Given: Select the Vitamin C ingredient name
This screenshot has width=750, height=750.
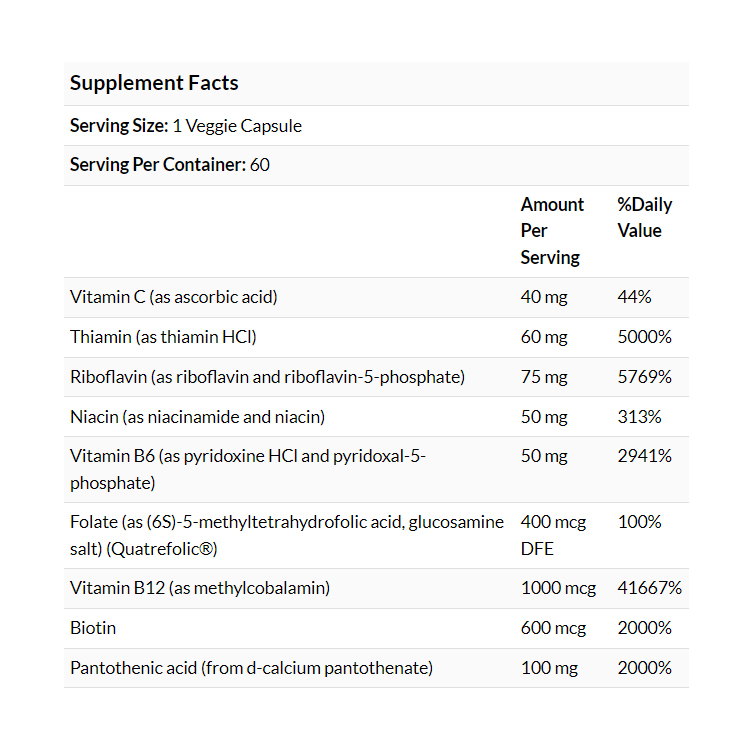Looking at the screenshot, I should 174,297.
